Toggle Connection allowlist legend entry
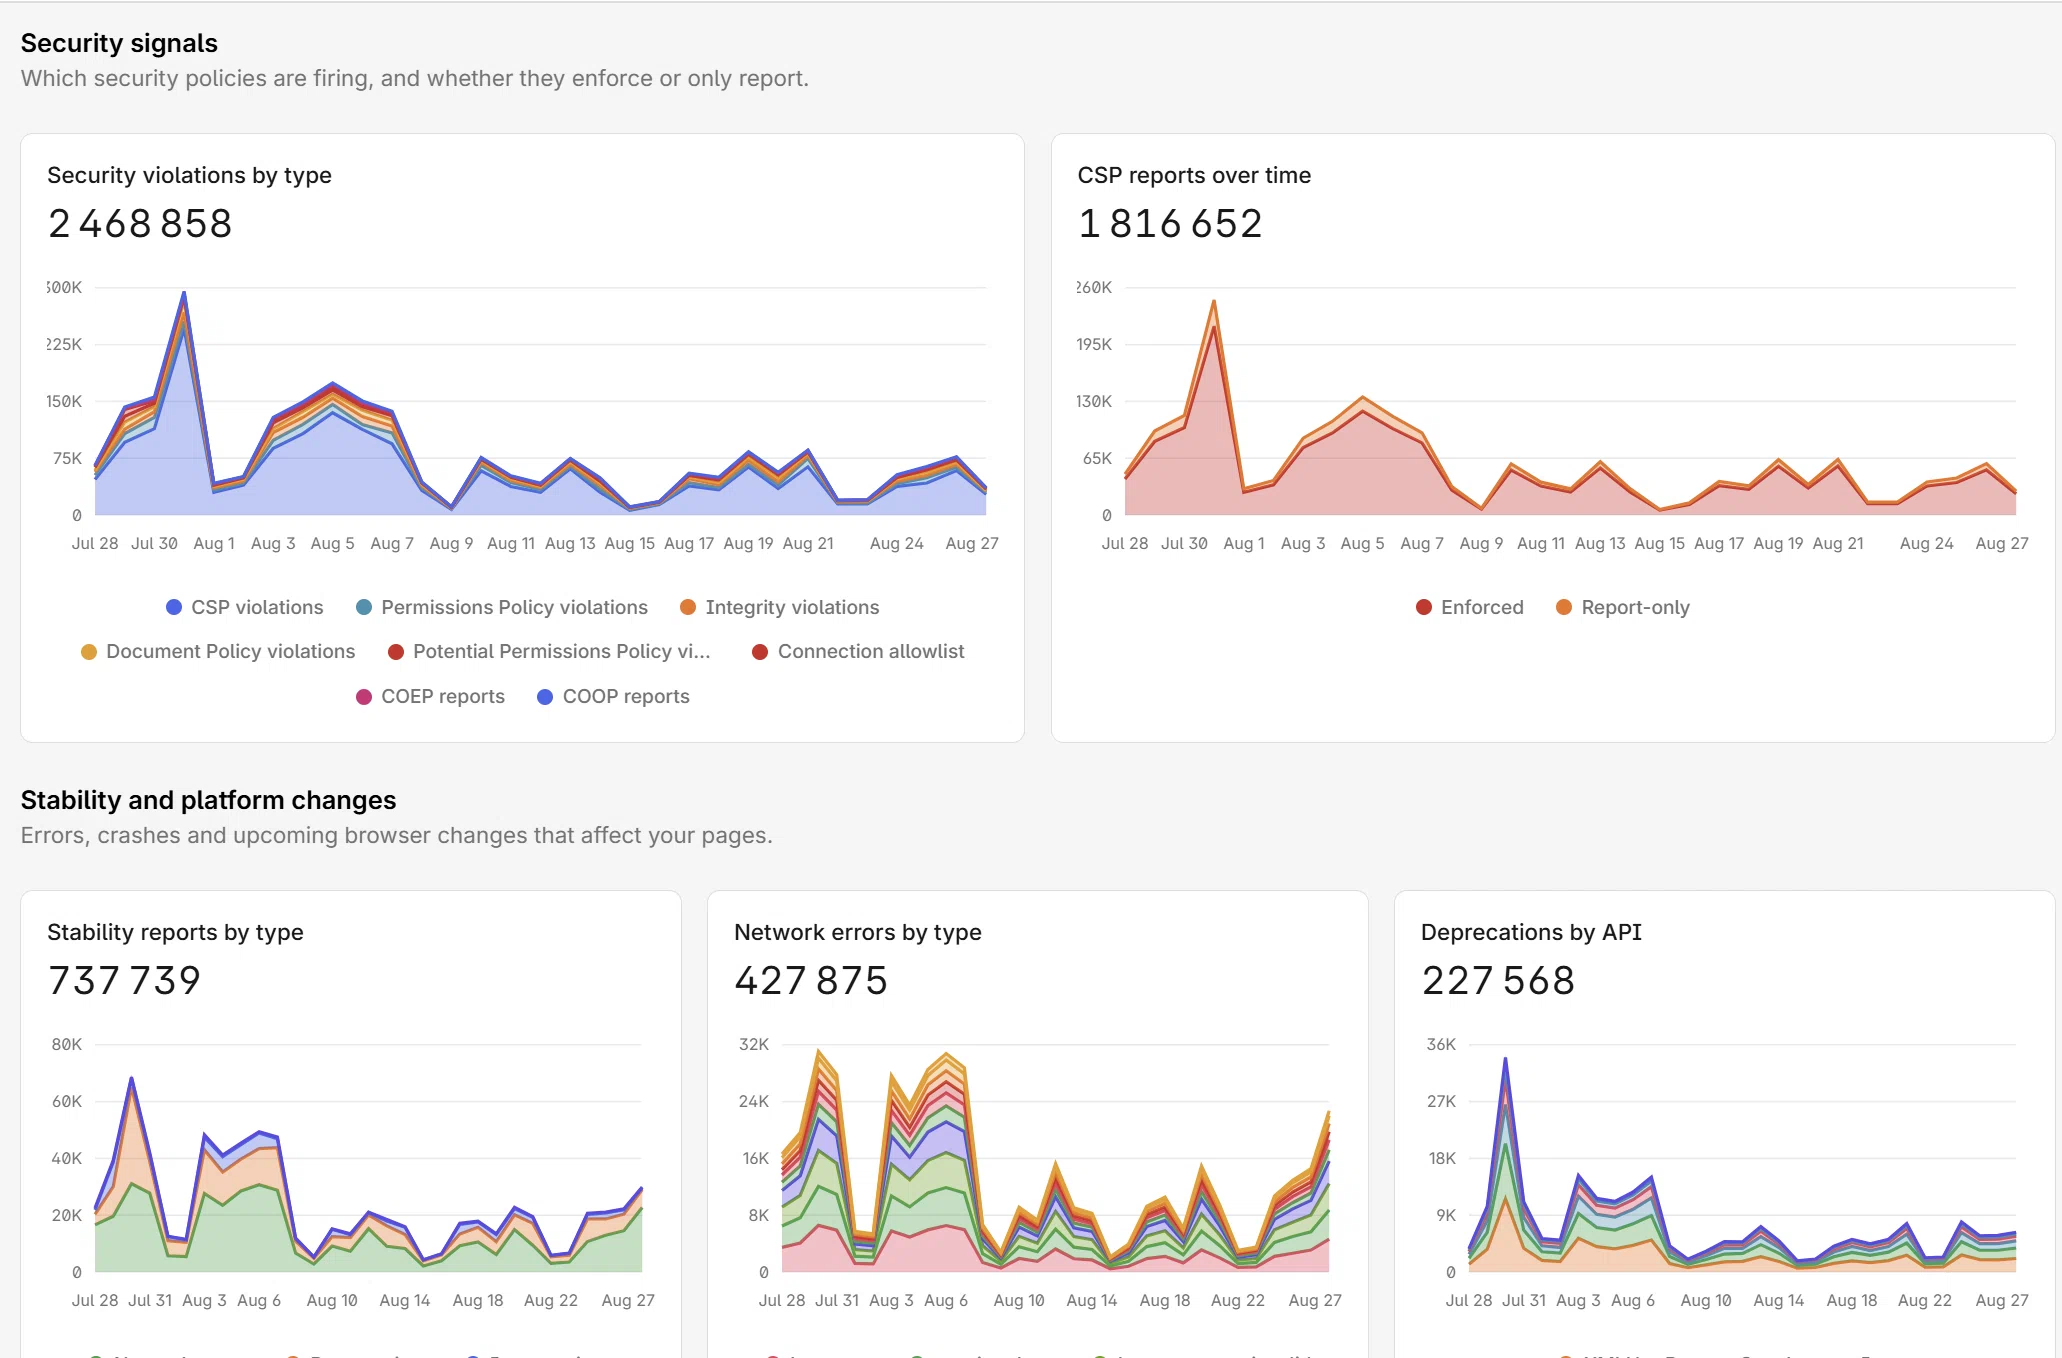This screenshot has width=2062, height=1358. coord(858,651)
